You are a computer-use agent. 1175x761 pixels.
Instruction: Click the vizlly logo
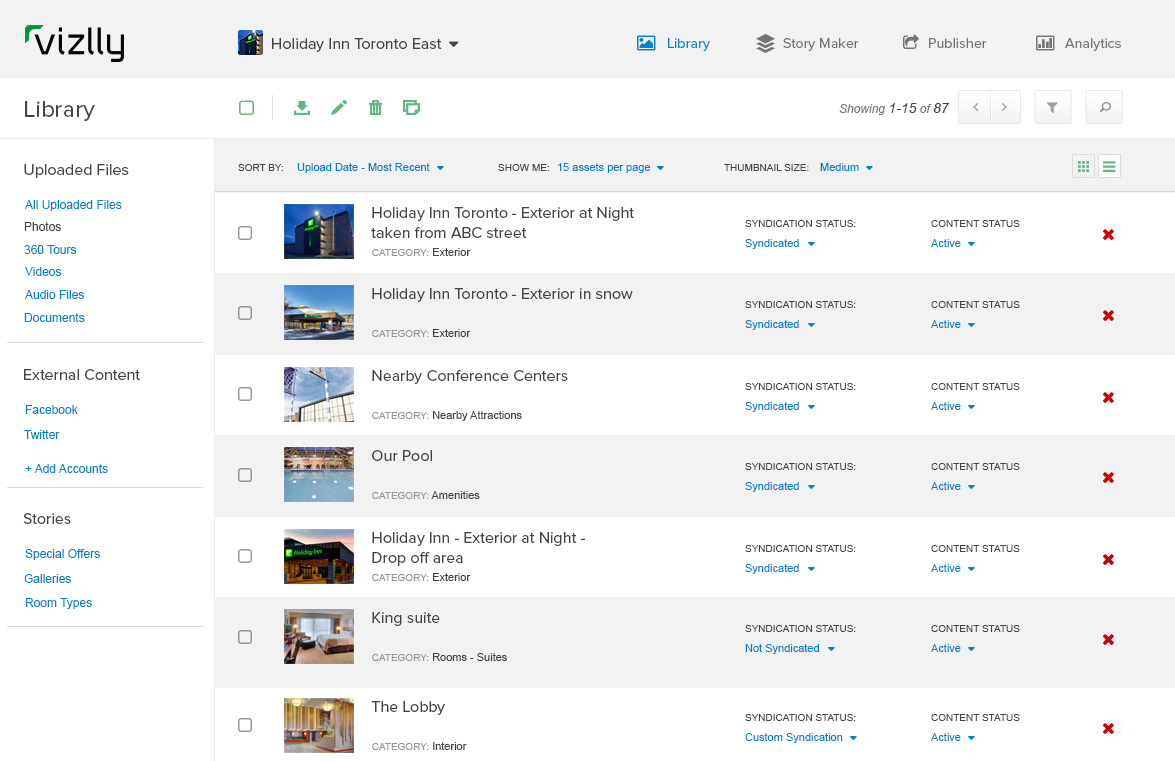point(74,43)
